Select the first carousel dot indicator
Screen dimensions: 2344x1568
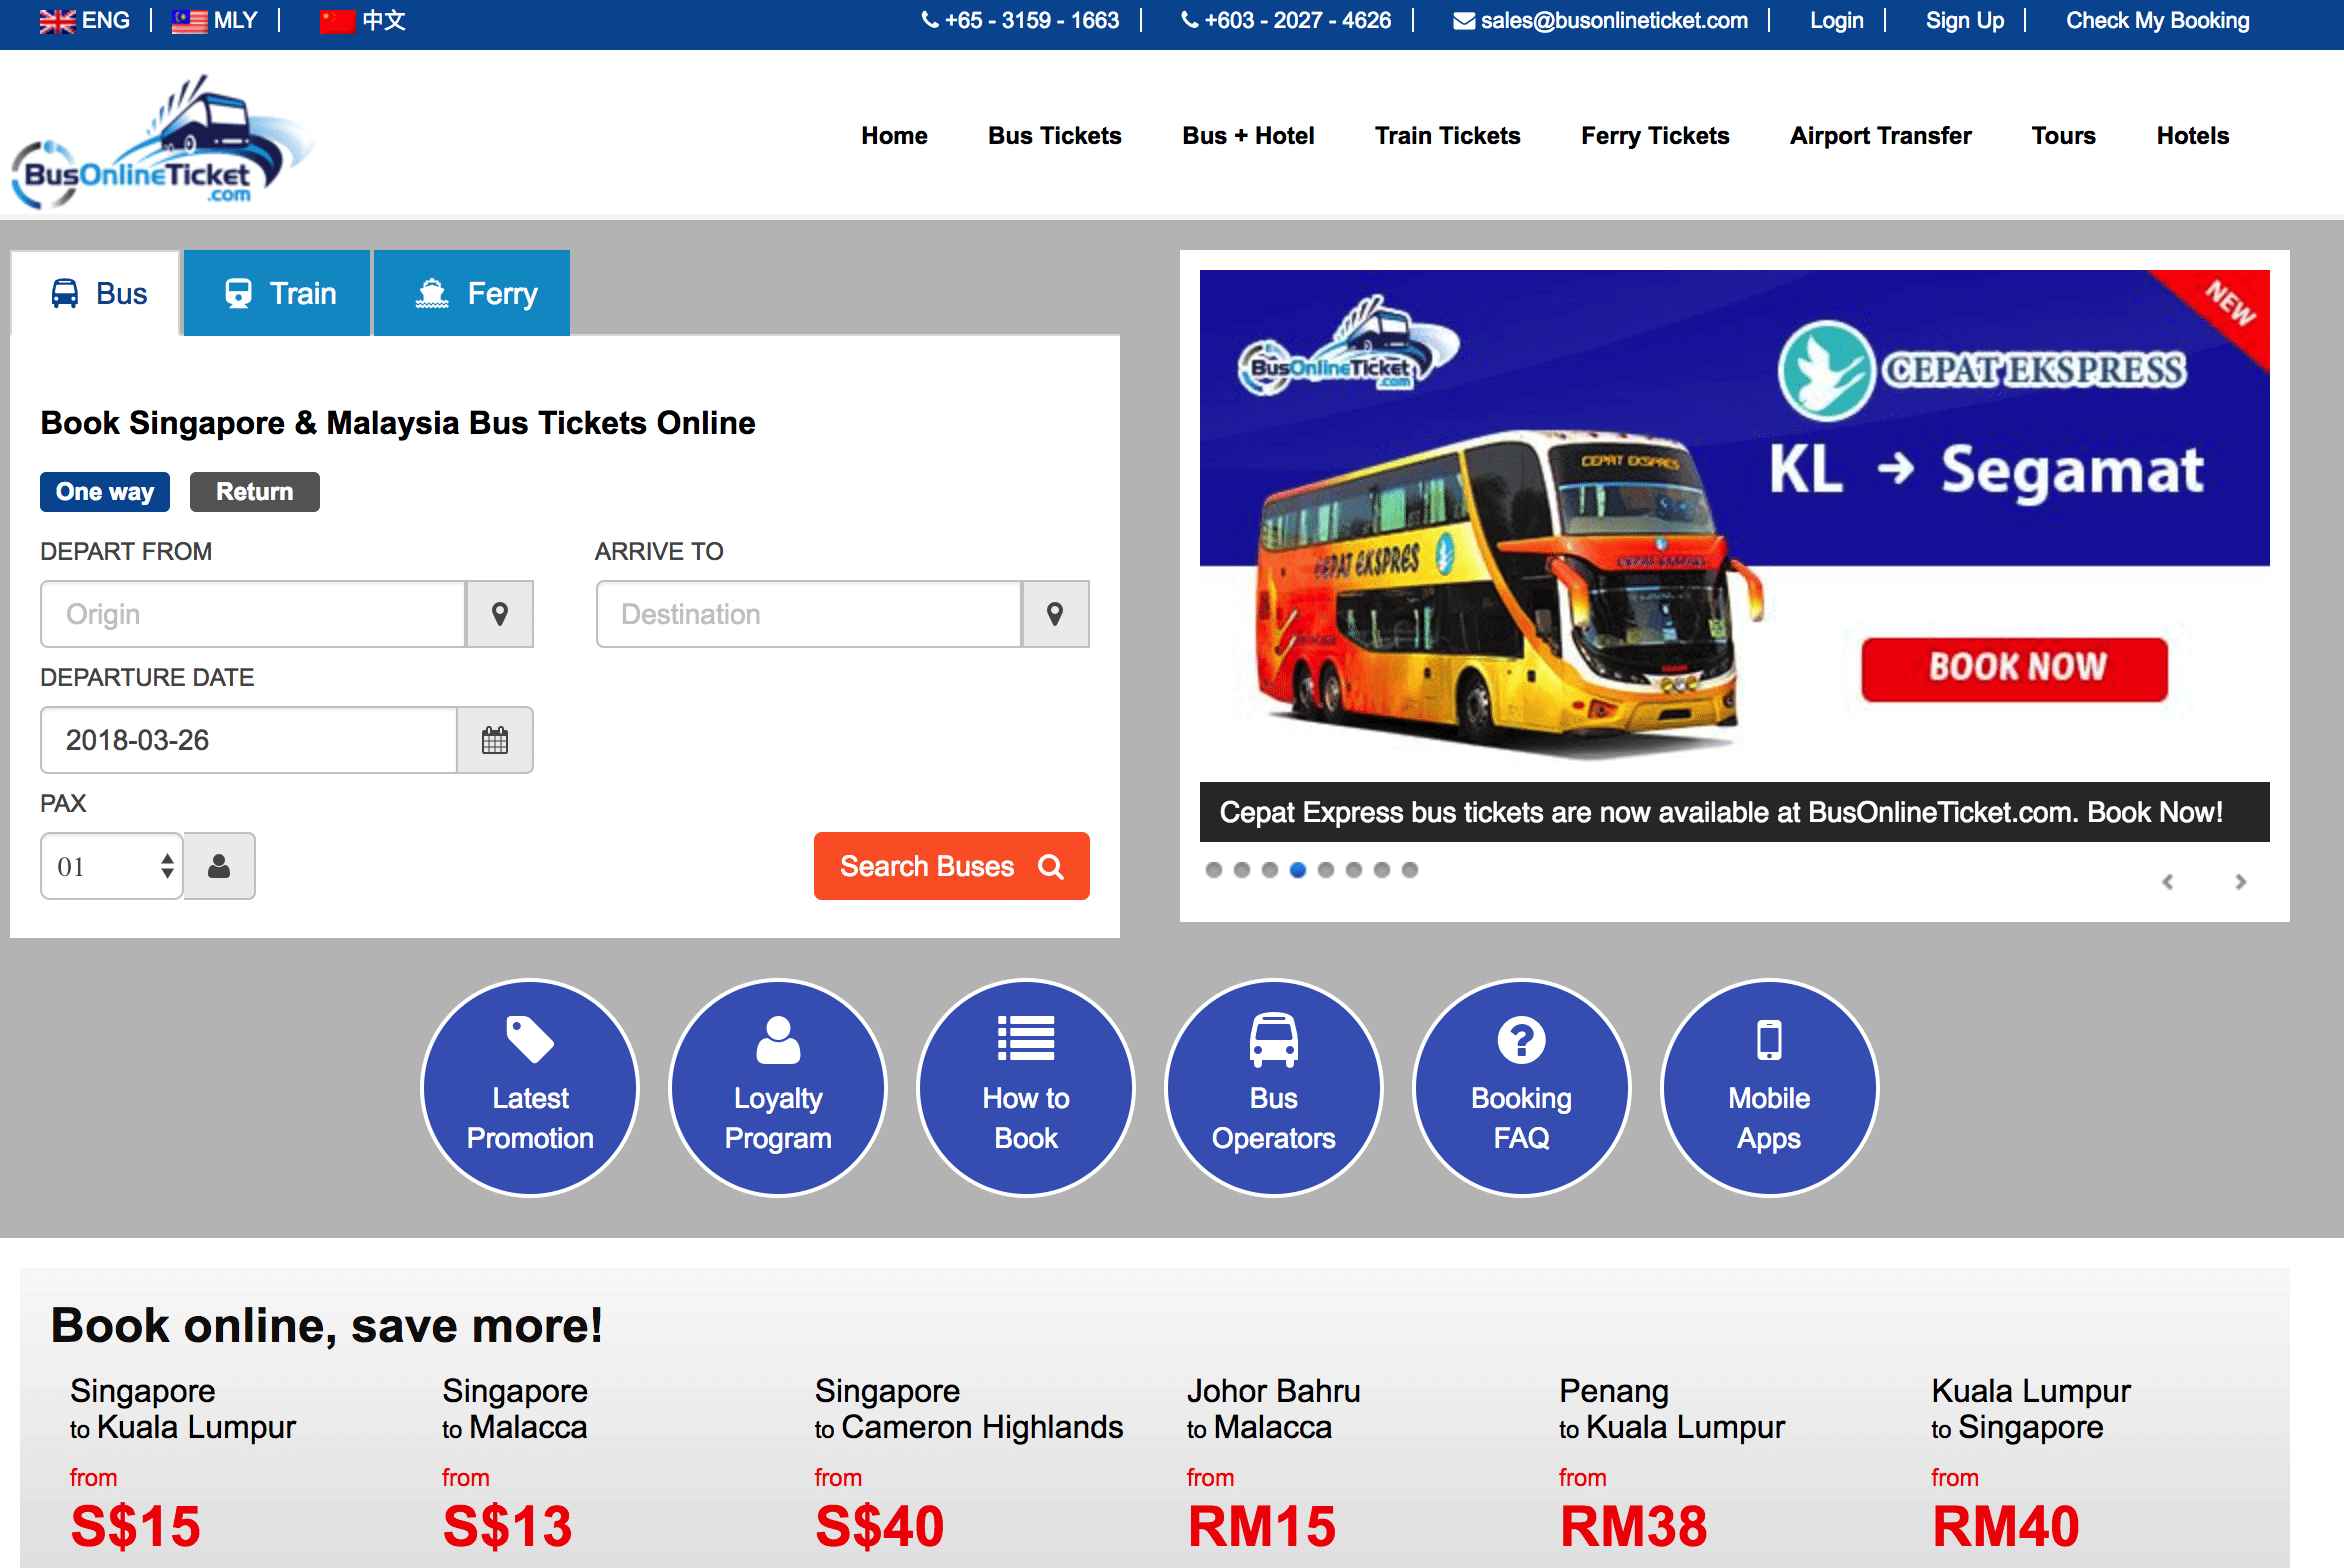(x=1214, y=870)
